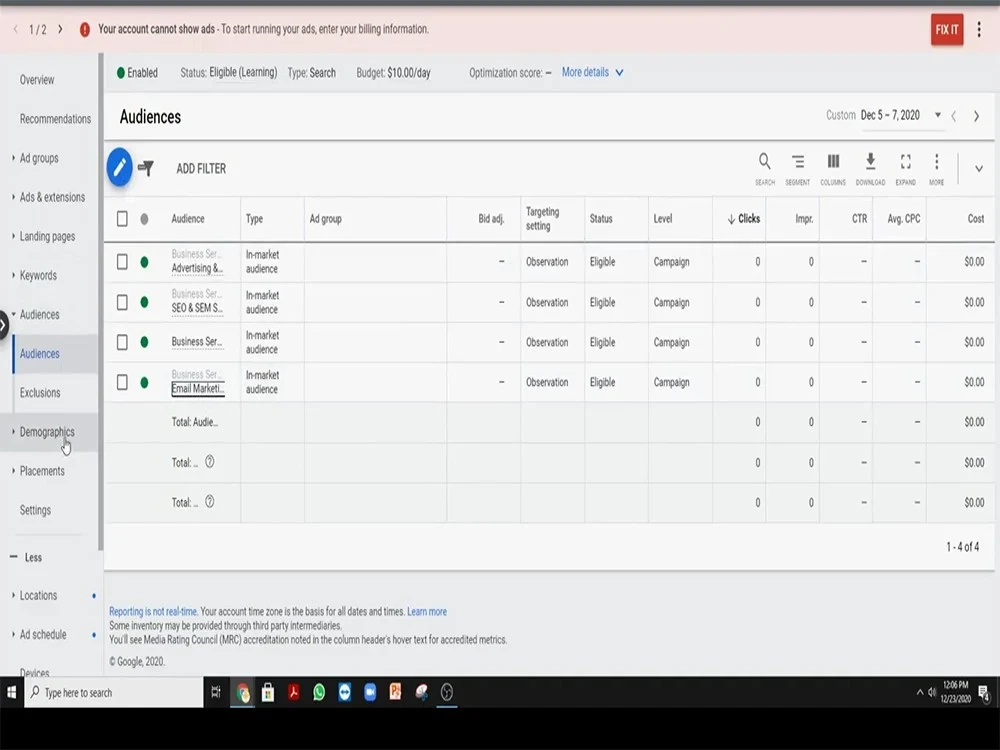
Task: Click the blue pencil edit audiences button
Action: click(x=119, y=168)
